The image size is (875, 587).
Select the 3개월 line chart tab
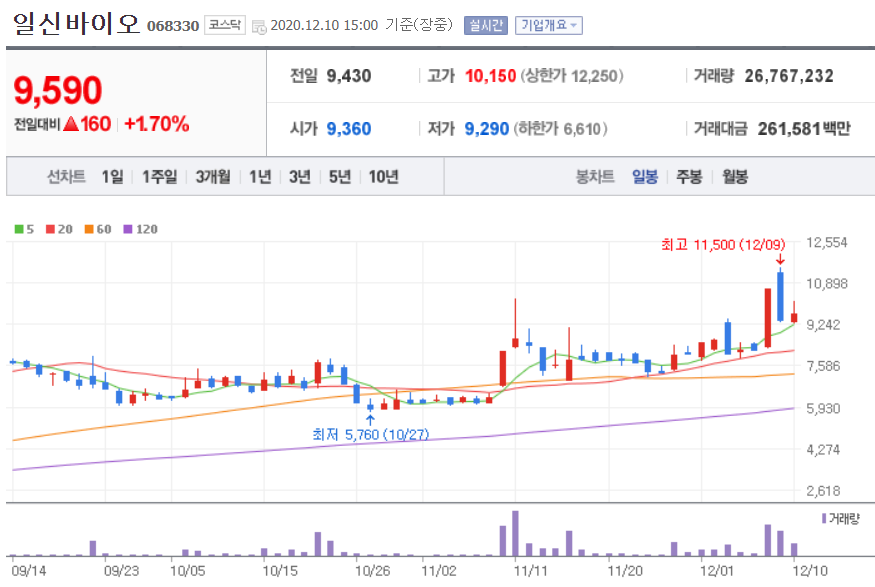213,177
